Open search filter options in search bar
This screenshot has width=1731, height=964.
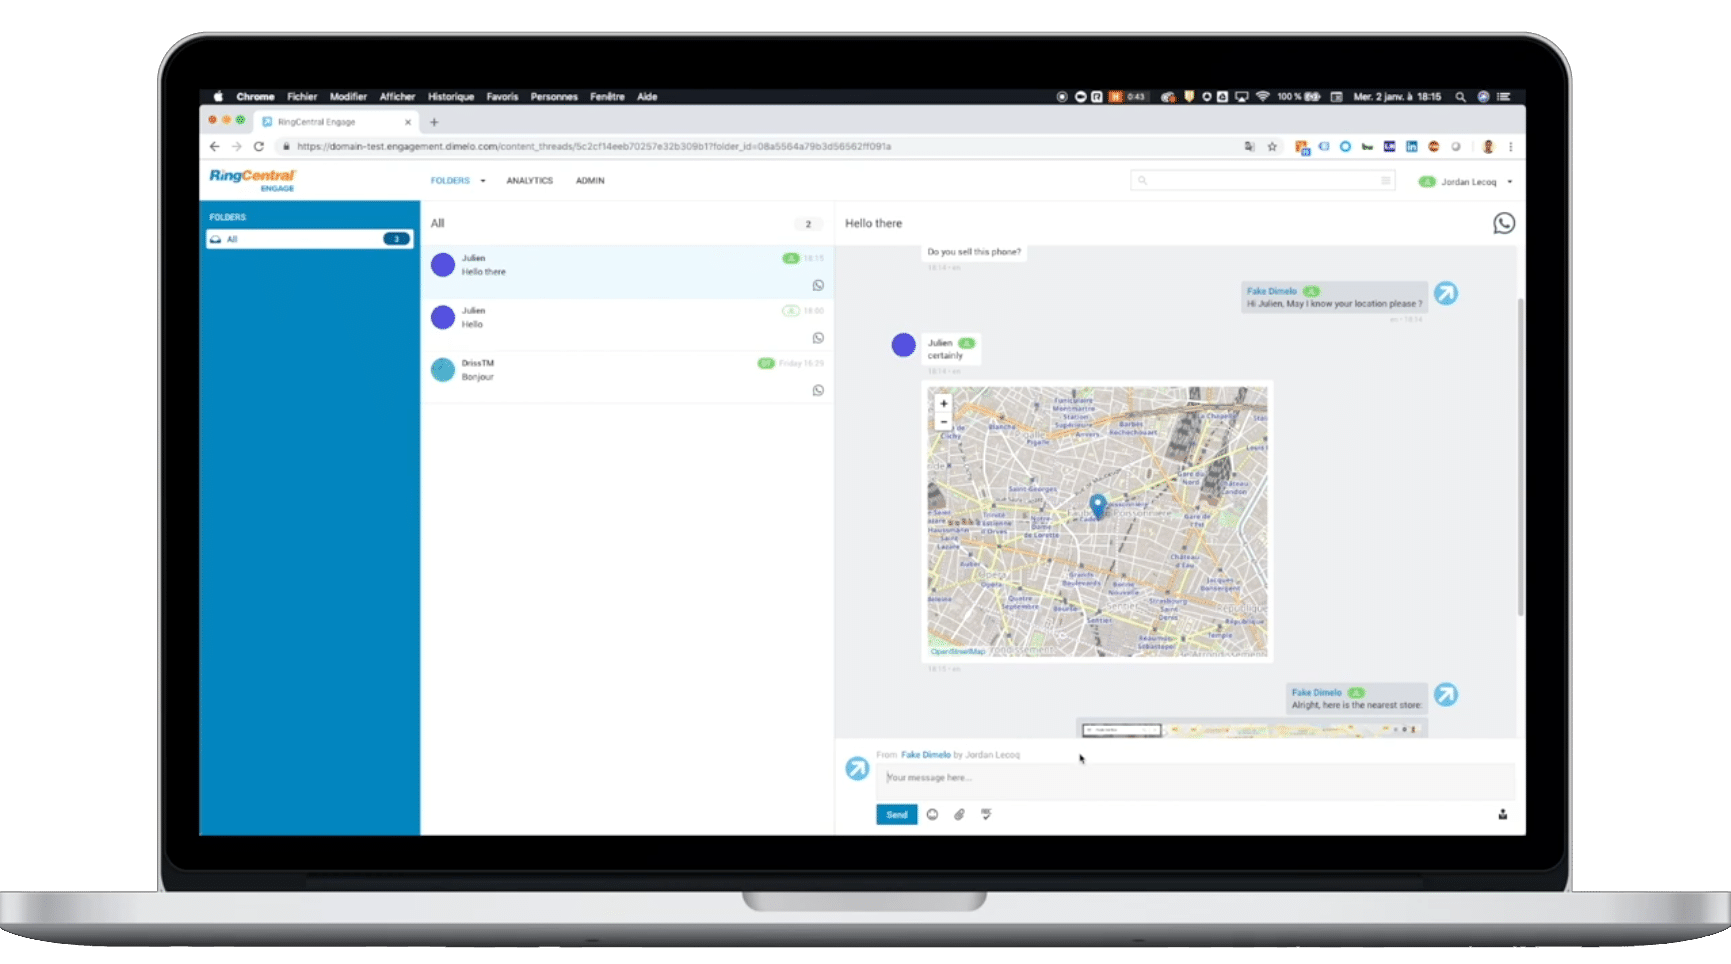tap(1385, 181)
